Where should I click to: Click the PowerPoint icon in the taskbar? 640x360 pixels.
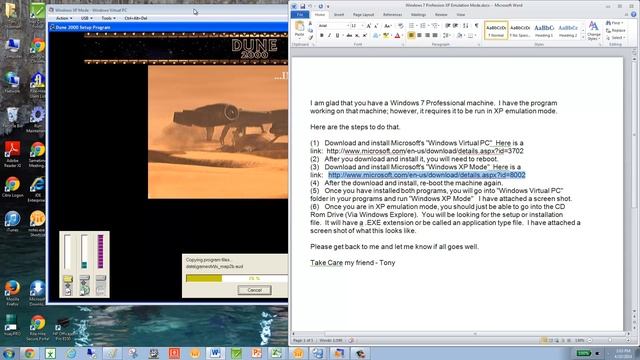click(257, 353)
